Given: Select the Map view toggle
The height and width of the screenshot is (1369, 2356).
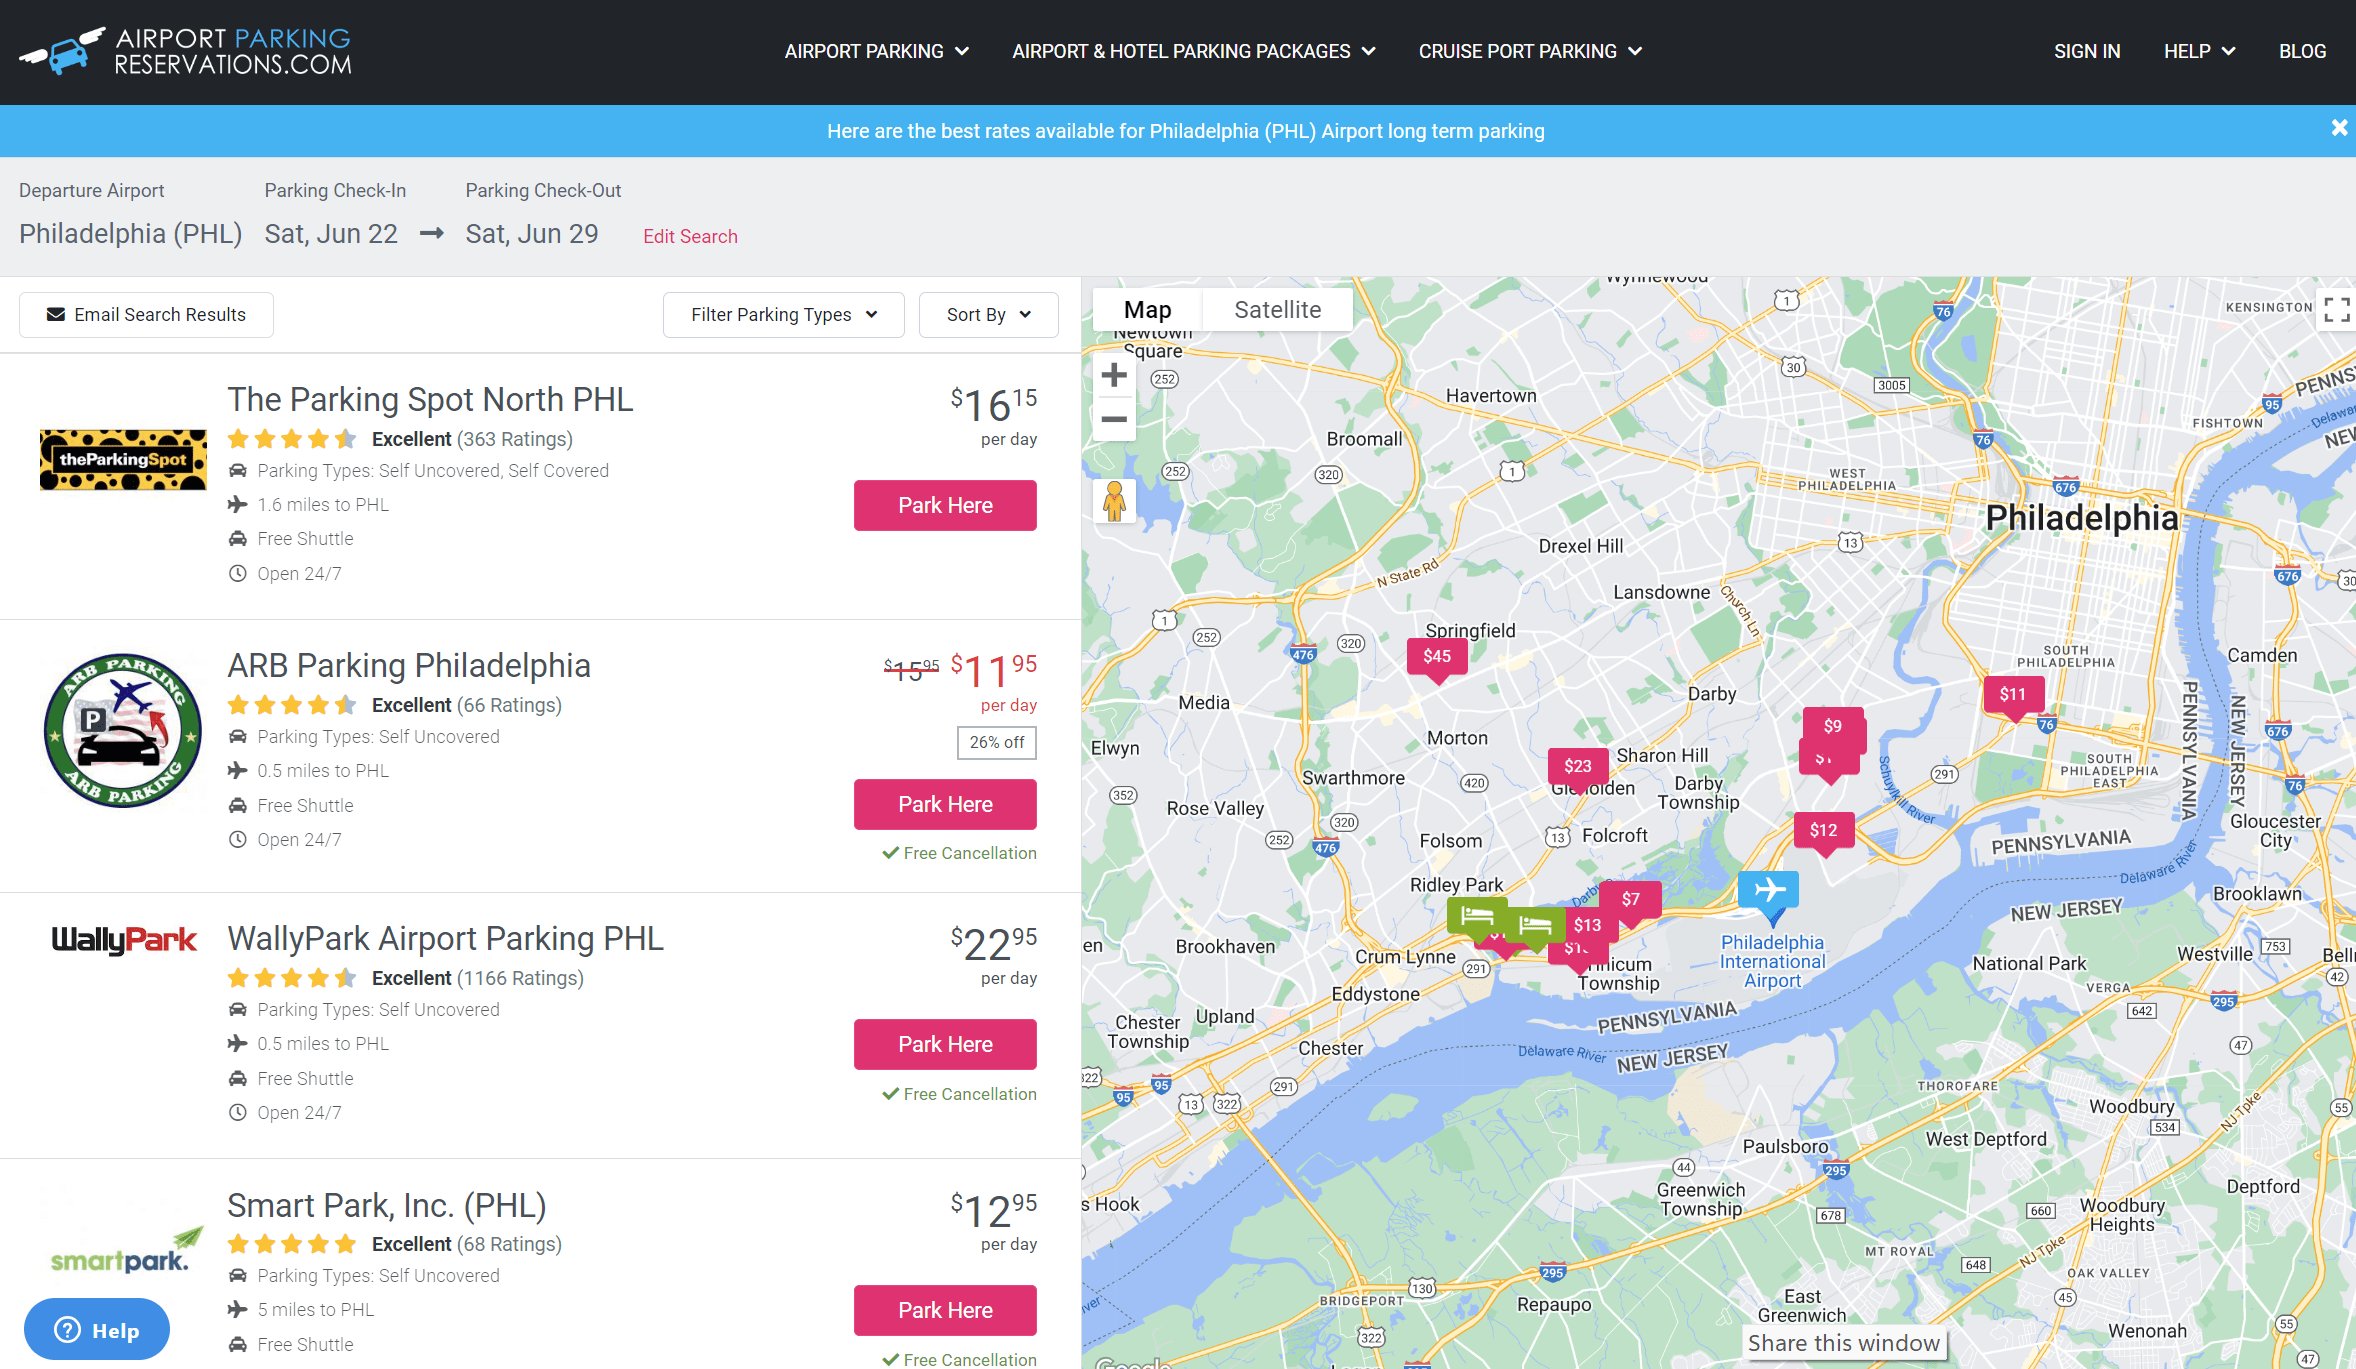Looking at the screenshot, I should tap(1147, 310).
